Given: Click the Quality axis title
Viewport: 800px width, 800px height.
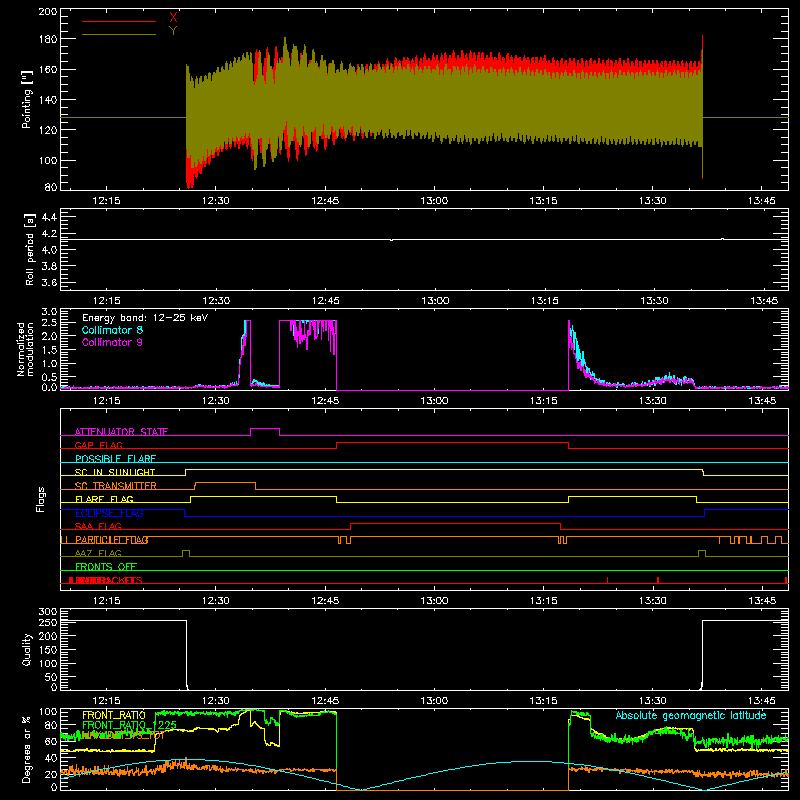Looking at the screenshot, I should click(x=27, y=649).
